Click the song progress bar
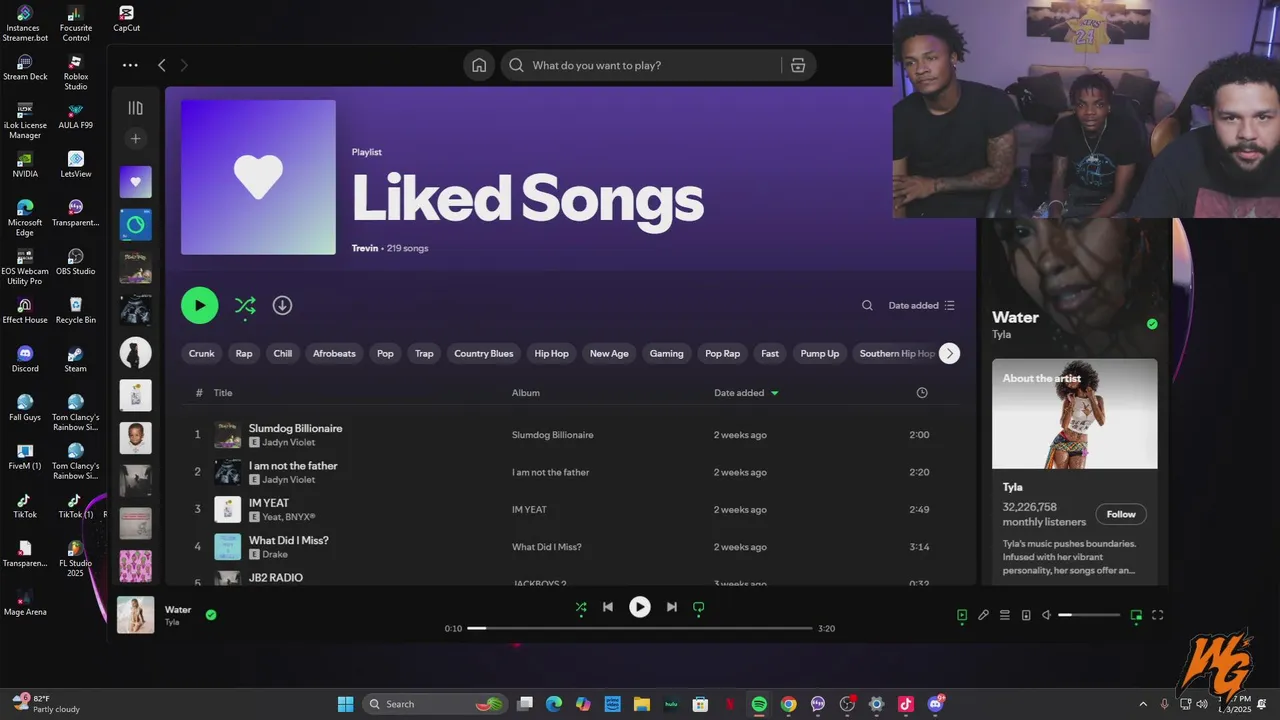 point(640,628)
